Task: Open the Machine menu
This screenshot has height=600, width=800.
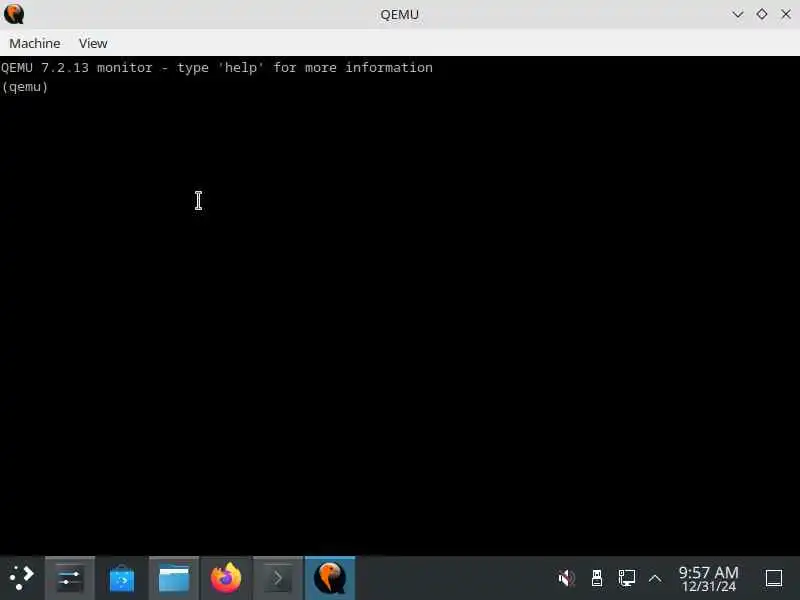Action: coord(35,43)
